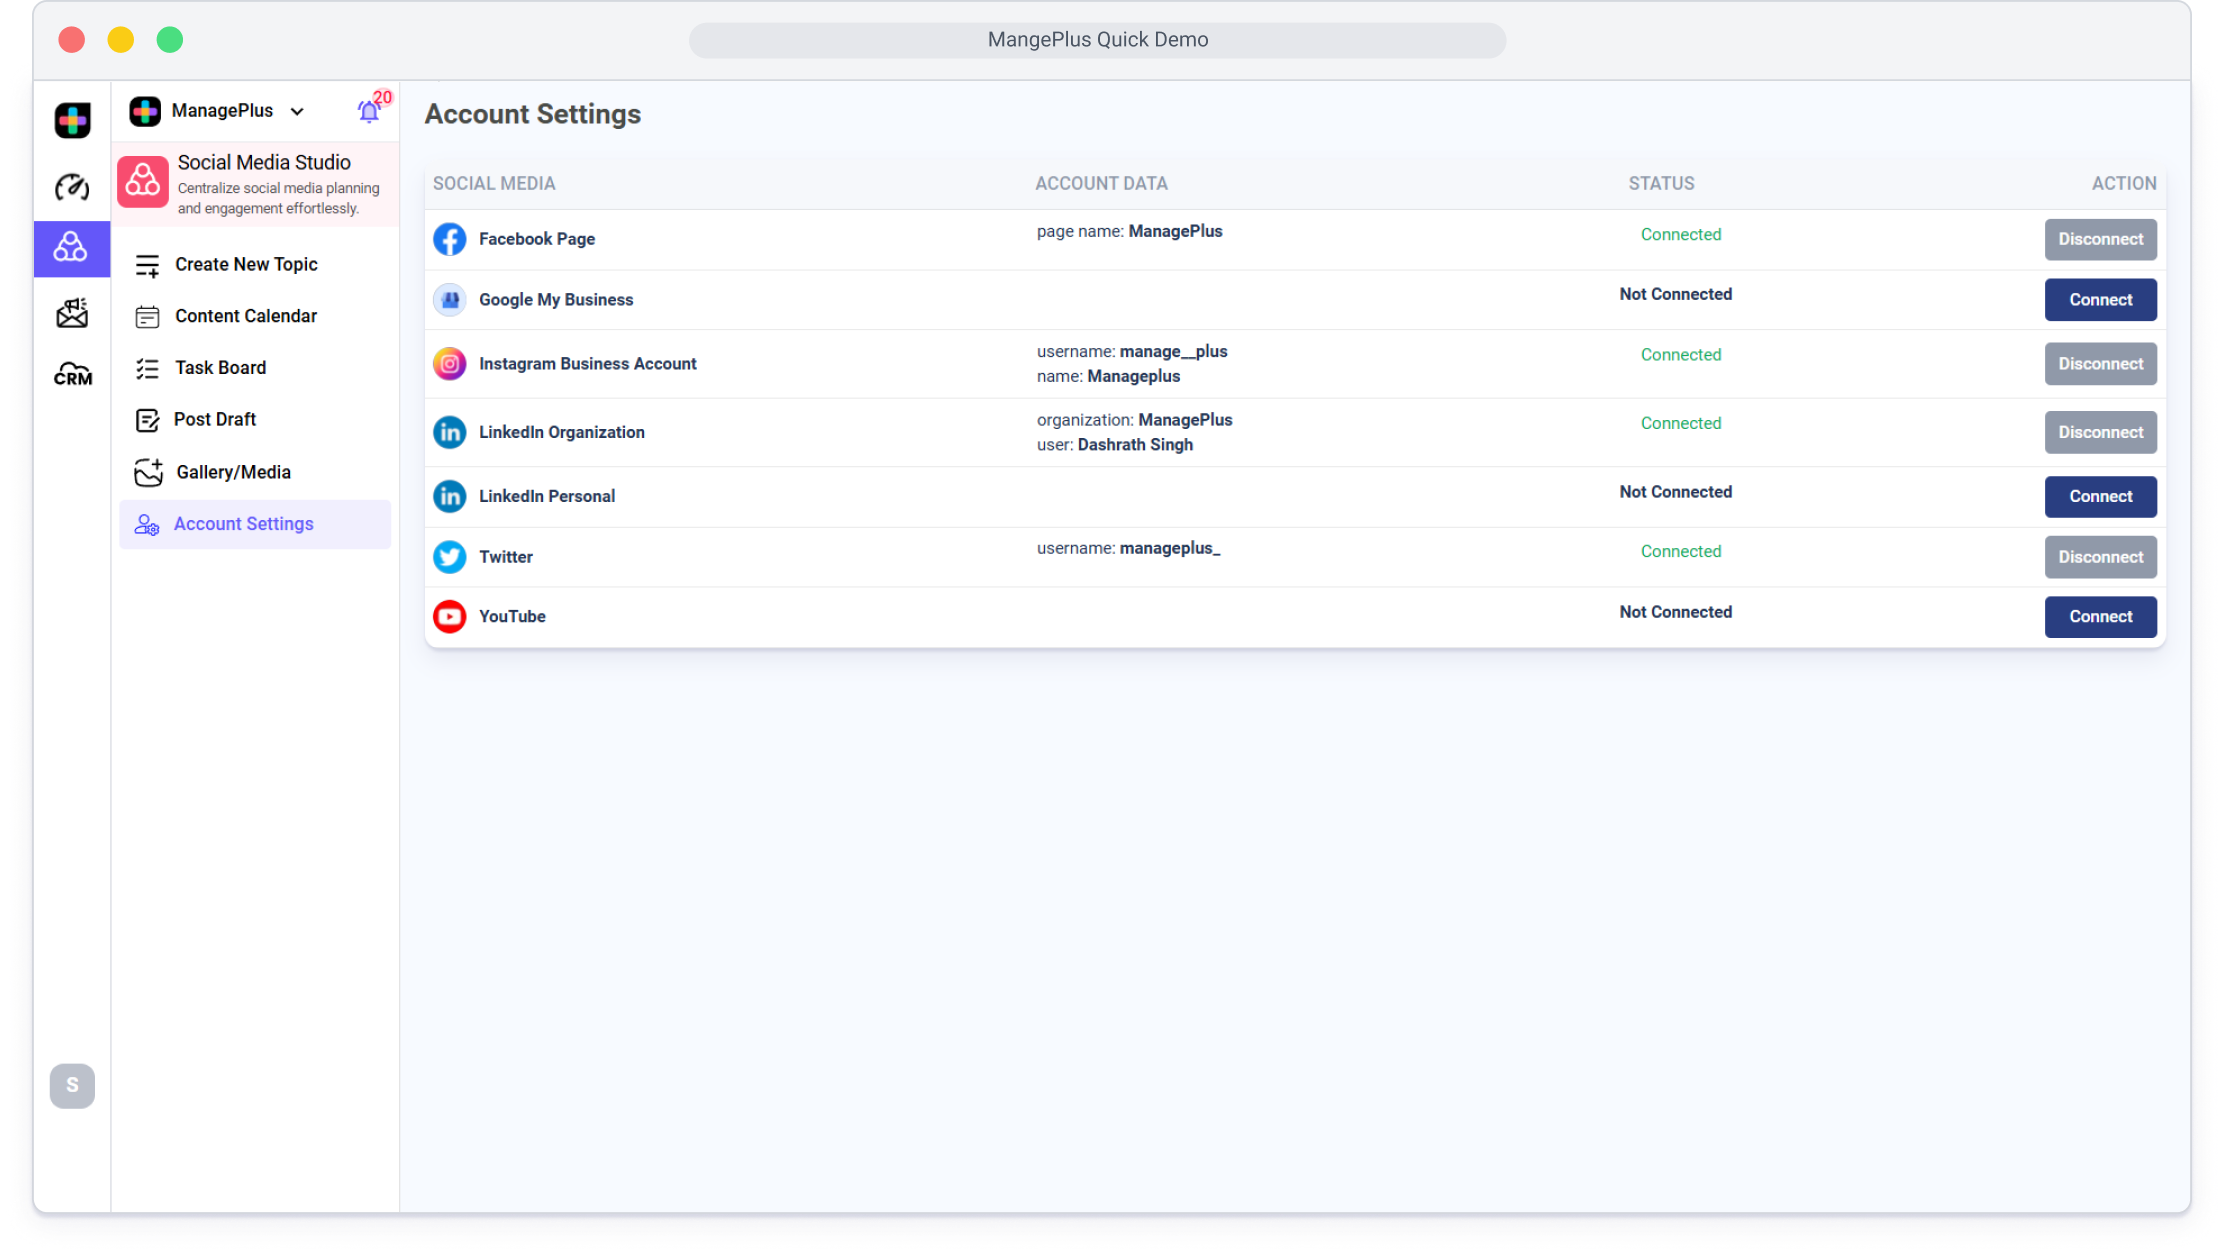Connect the YouTube account

point(2099,616)
